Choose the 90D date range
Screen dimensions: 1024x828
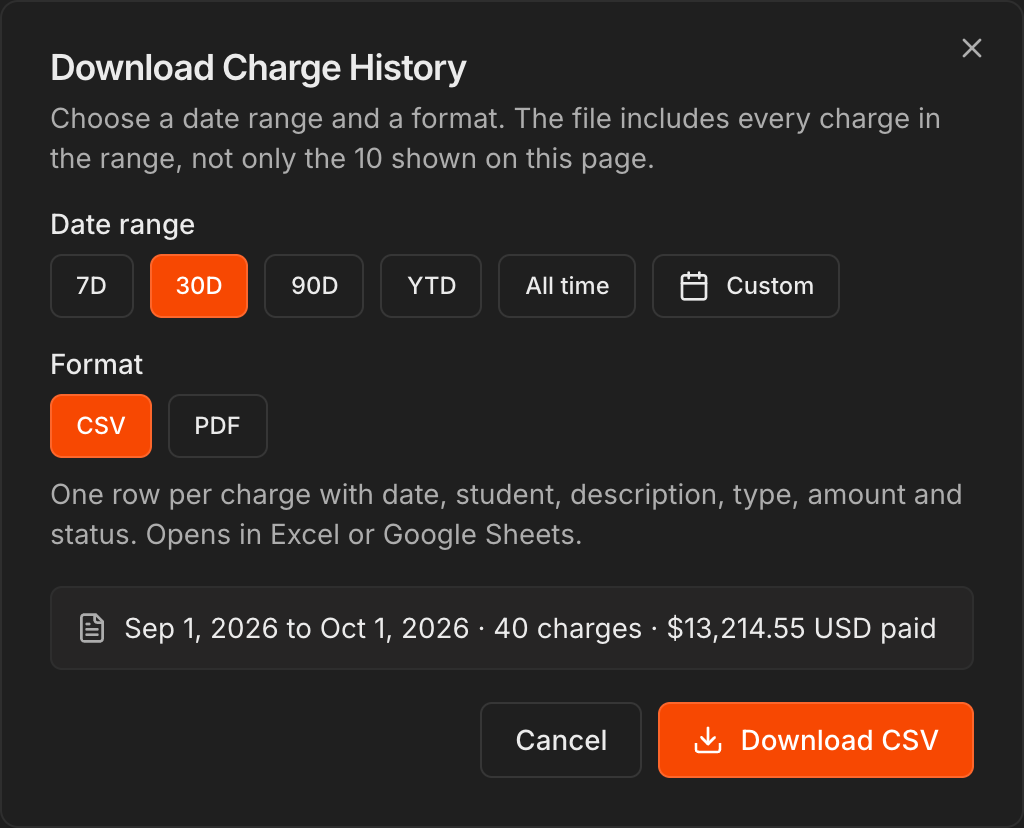click(x=314, y=286)
